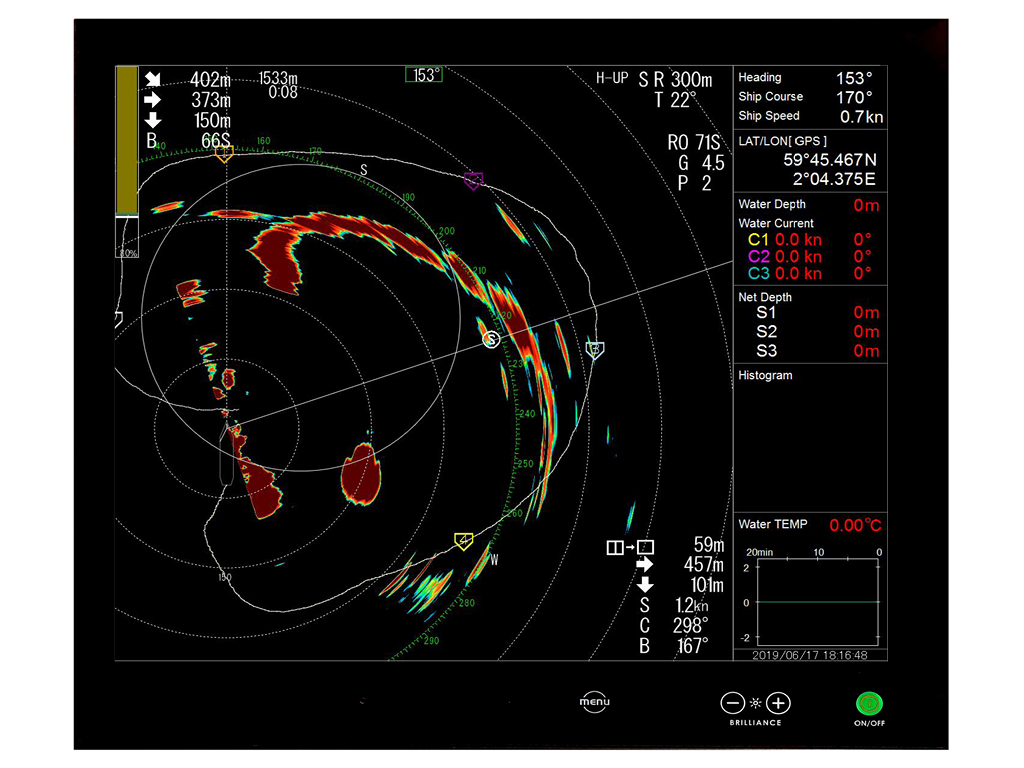Increase brilliance with the plus button
This screenshot has width=1024, height=768.
778,703
